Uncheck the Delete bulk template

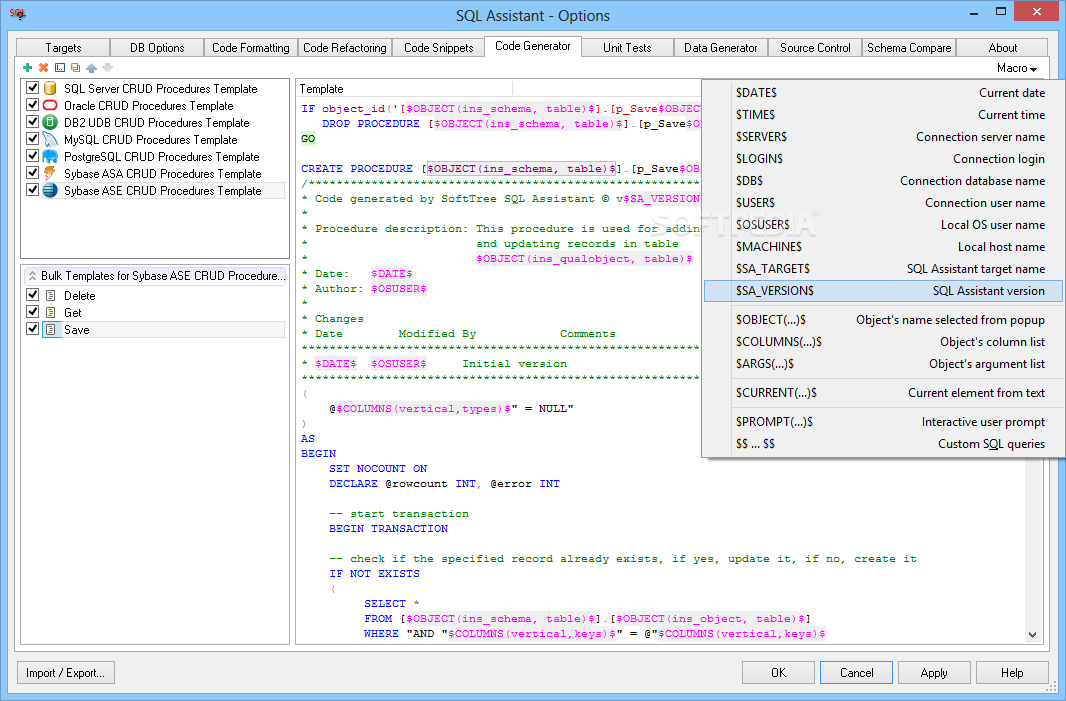32,294
